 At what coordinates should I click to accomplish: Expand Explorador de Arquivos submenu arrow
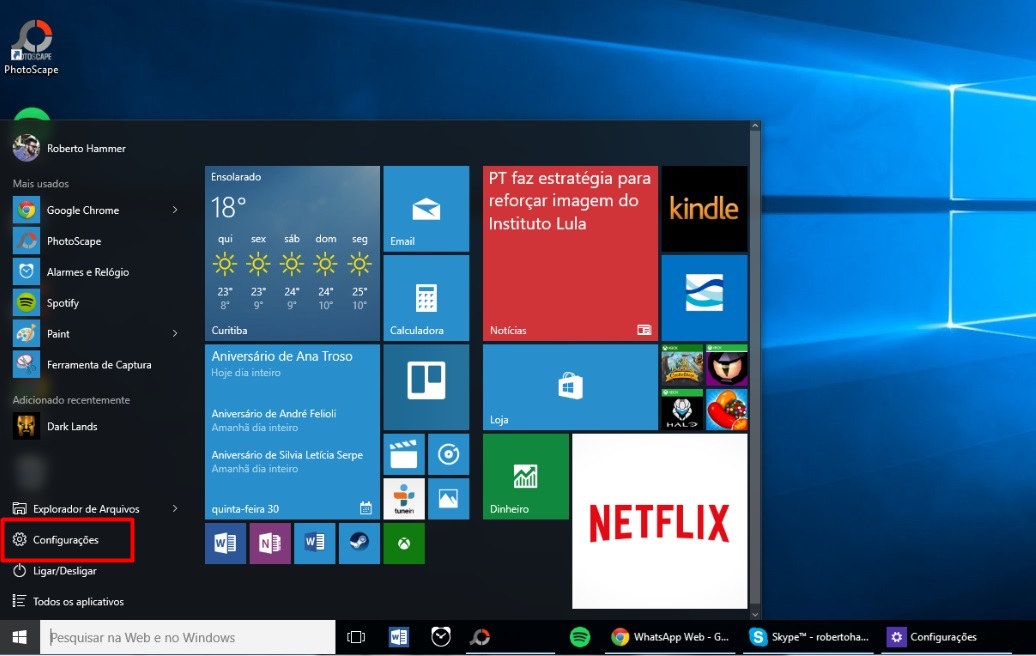pos(175,509)
